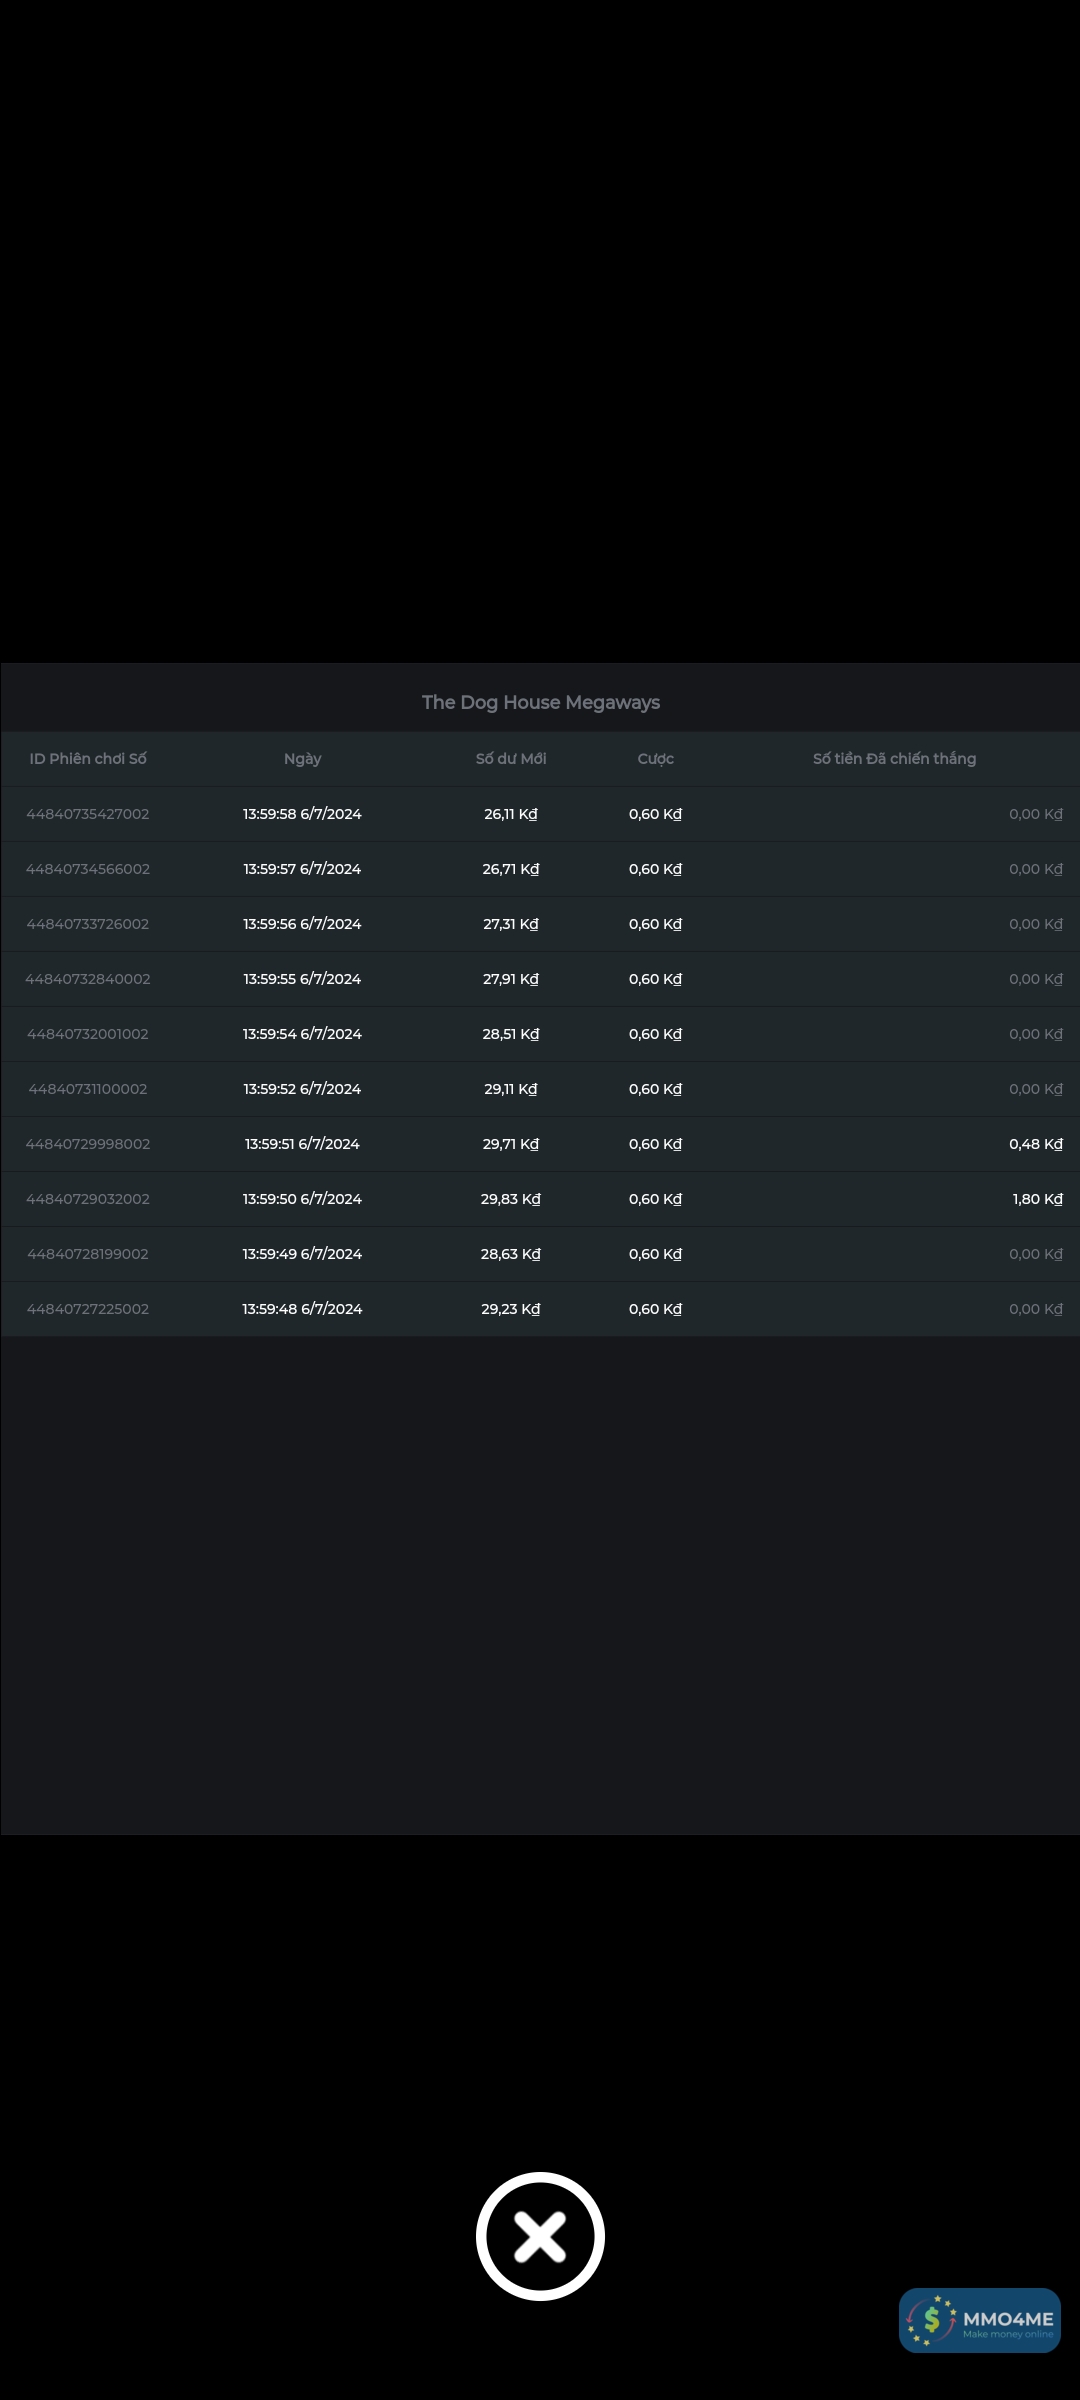
Task: Click 'The Dog House Megaways' title
Action: coord(540,702)
